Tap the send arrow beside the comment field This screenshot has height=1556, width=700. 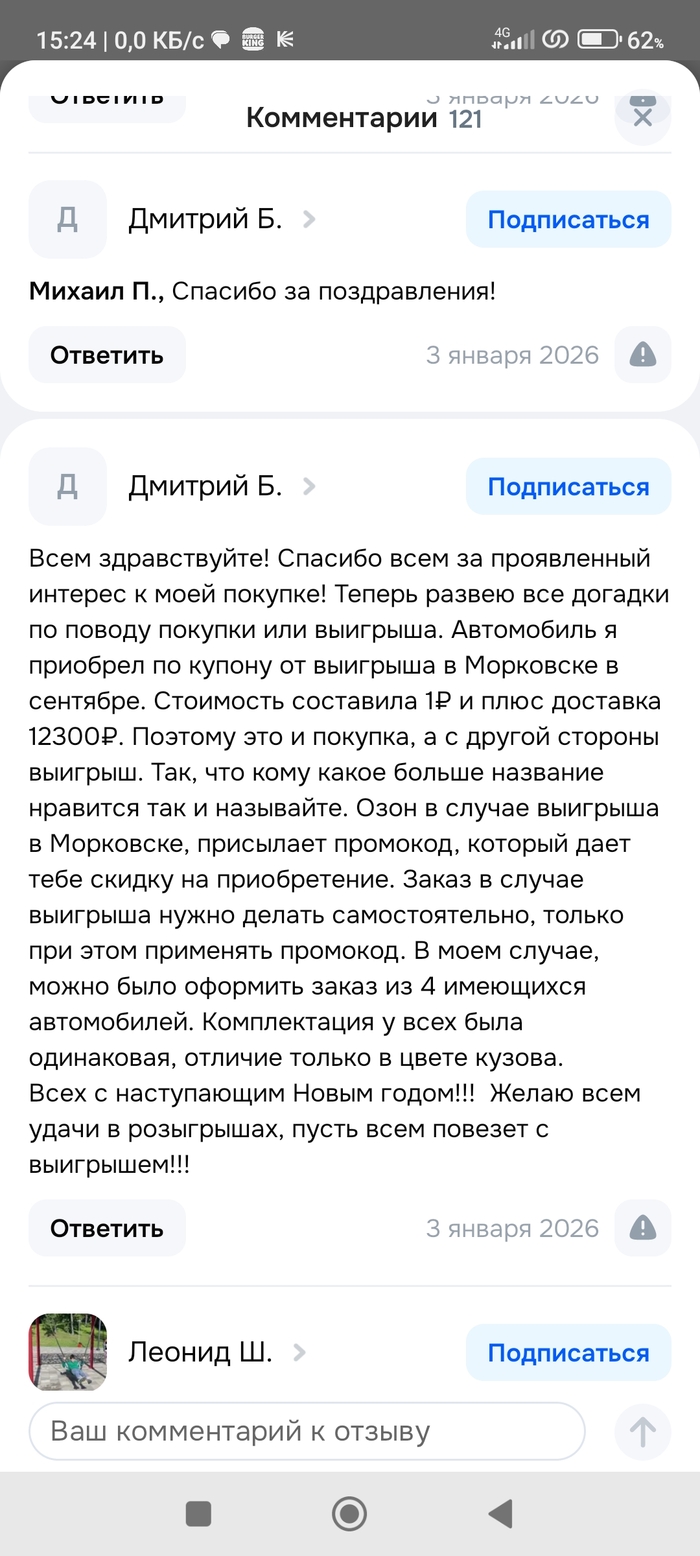(642, 1432)
